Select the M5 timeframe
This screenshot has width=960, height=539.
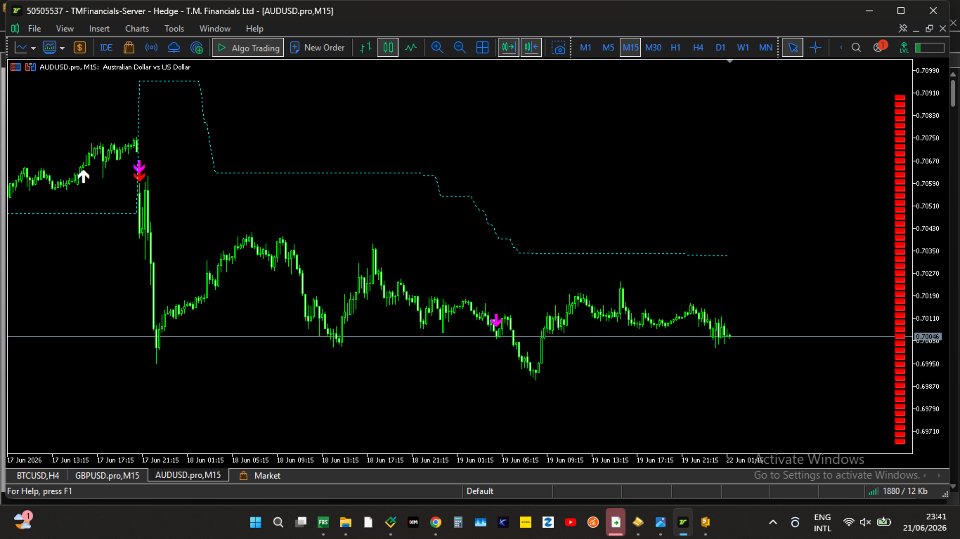pyautogui.click(x=608, y=48)
